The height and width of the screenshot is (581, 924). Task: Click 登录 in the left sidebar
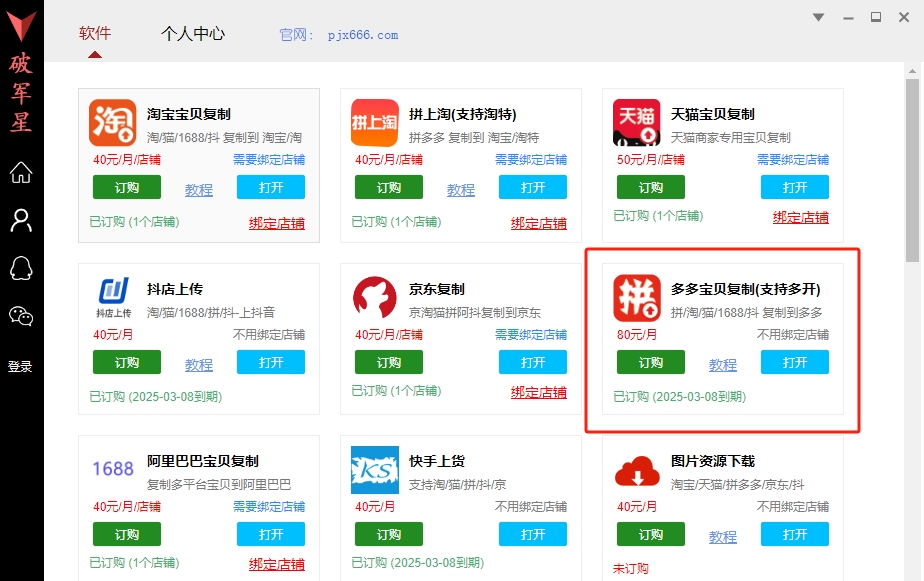(x=20, y=367)
